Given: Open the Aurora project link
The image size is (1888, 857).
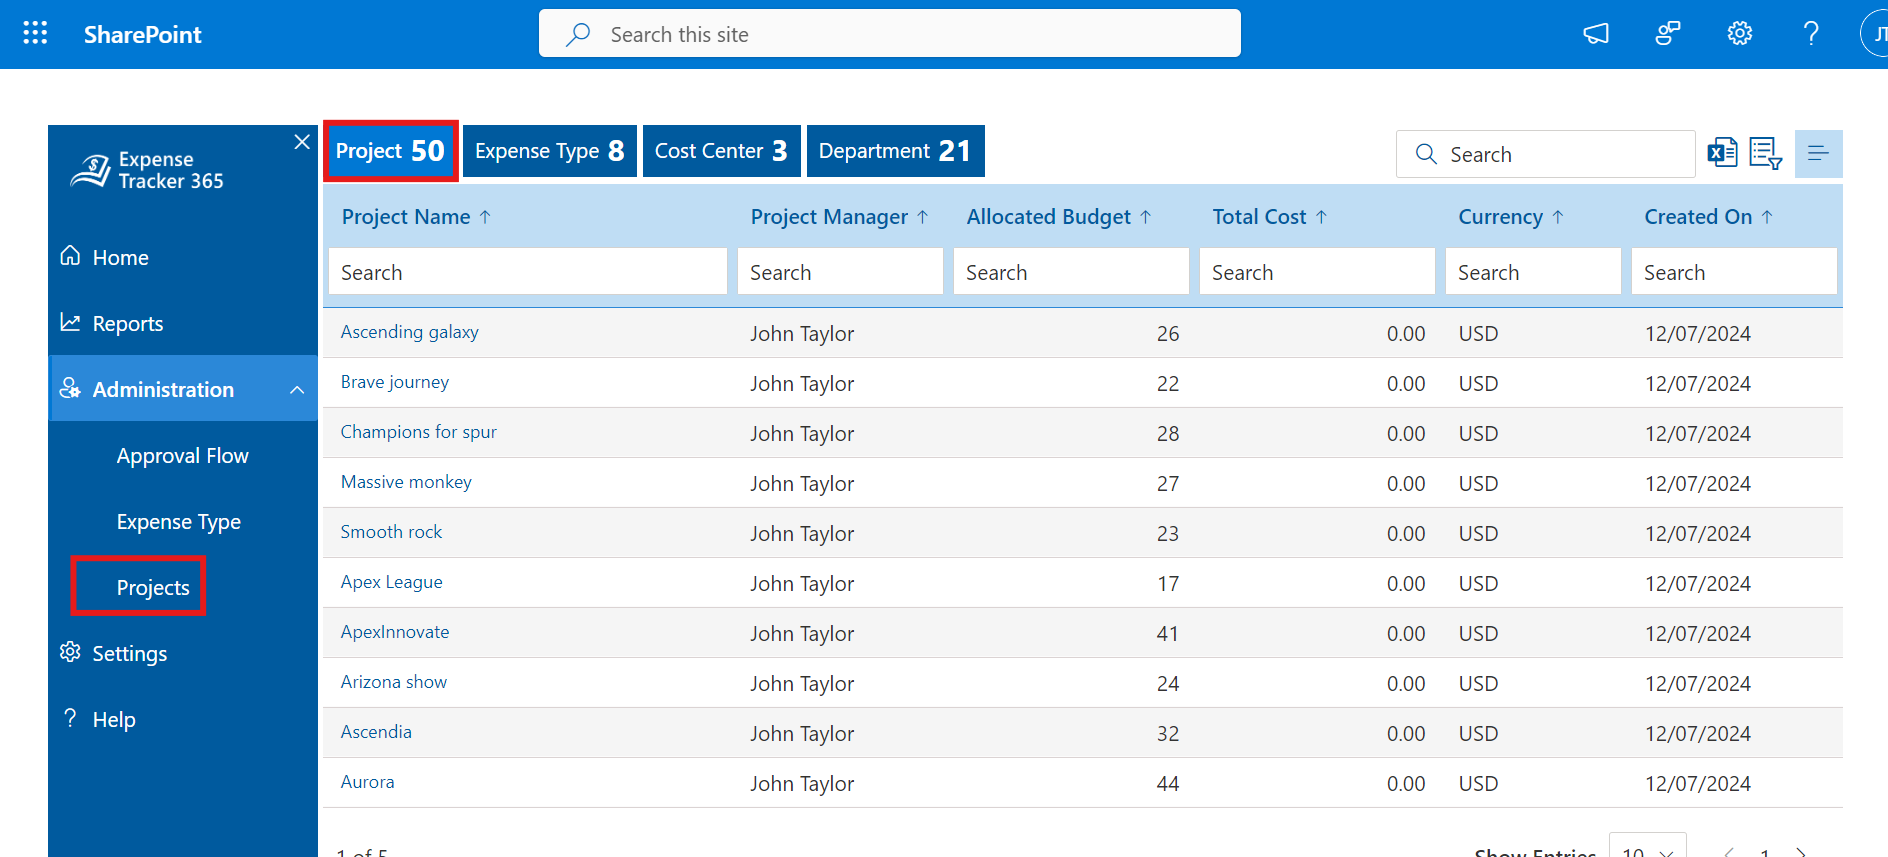Looking at the screenshot, I should (367, 782).
